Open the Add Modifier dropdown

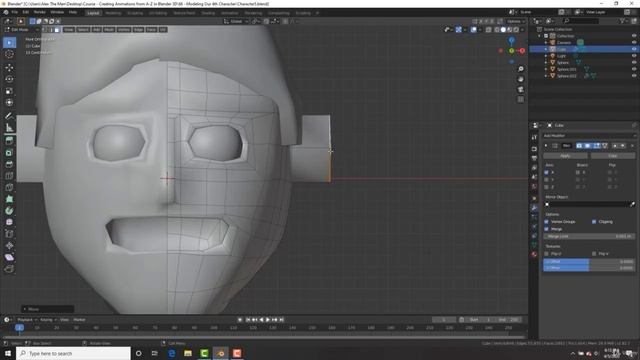tap(589, 136)
